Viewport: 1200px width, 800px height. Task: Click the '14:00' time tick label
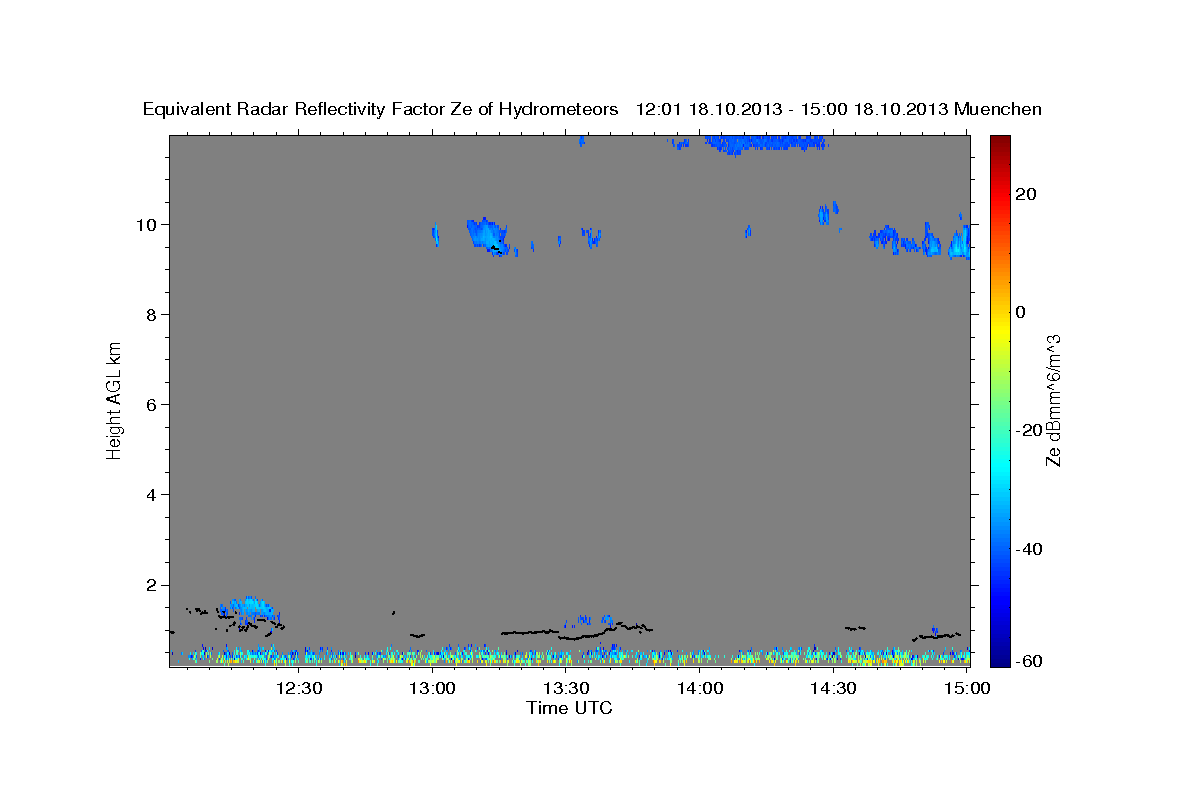[x=700, y=688]
